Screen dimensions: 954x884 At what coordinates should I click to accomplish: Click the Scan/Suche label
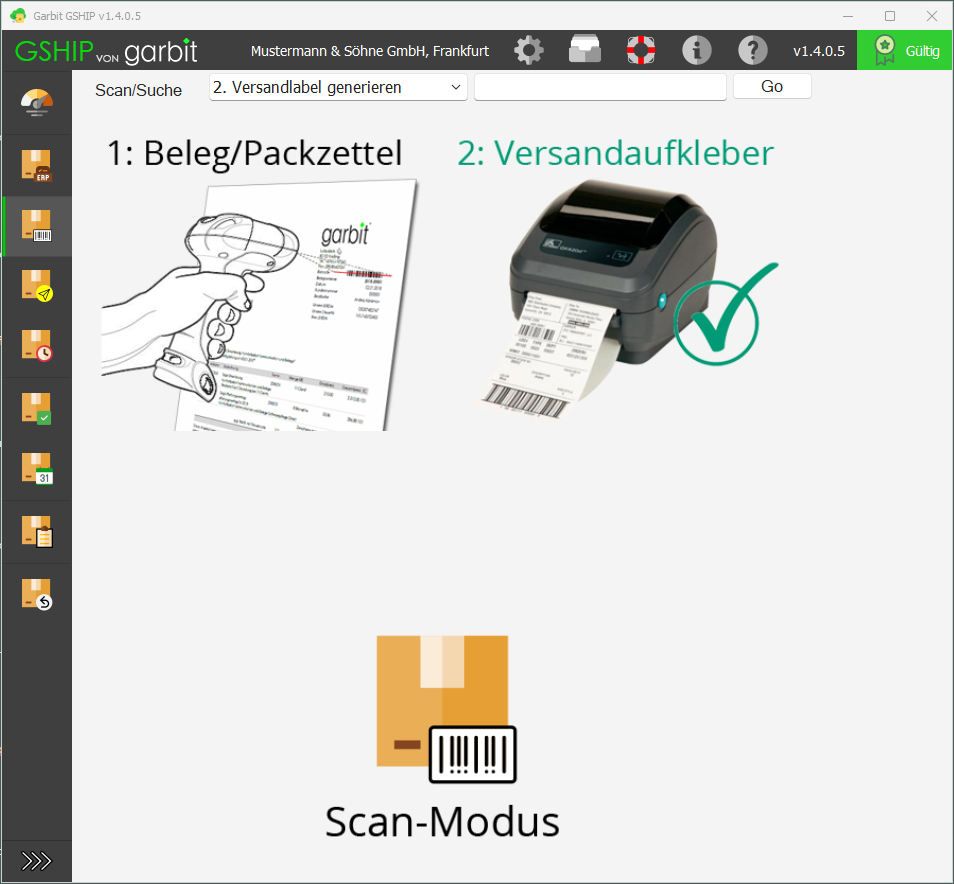(x=138, y=90)
